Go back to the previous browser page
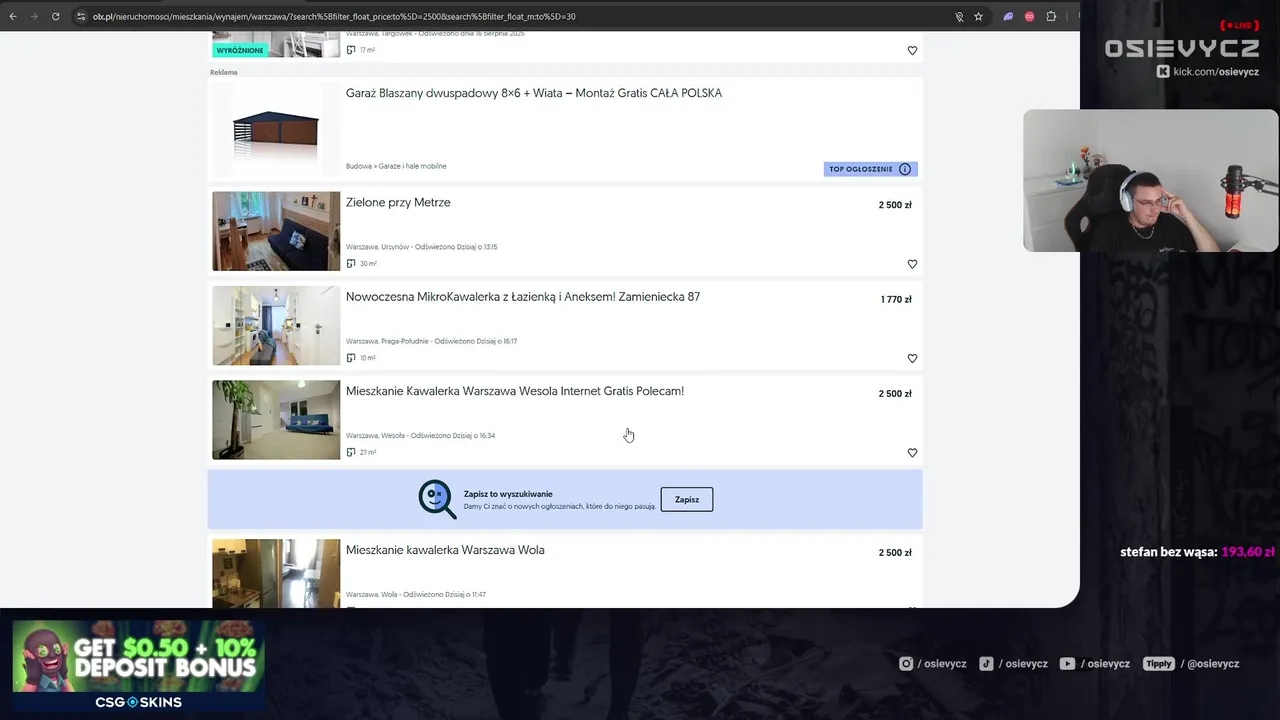Image resolution: width=1280 pixels, height=720 pixels. pyautogui.click(x=13, y=16)
